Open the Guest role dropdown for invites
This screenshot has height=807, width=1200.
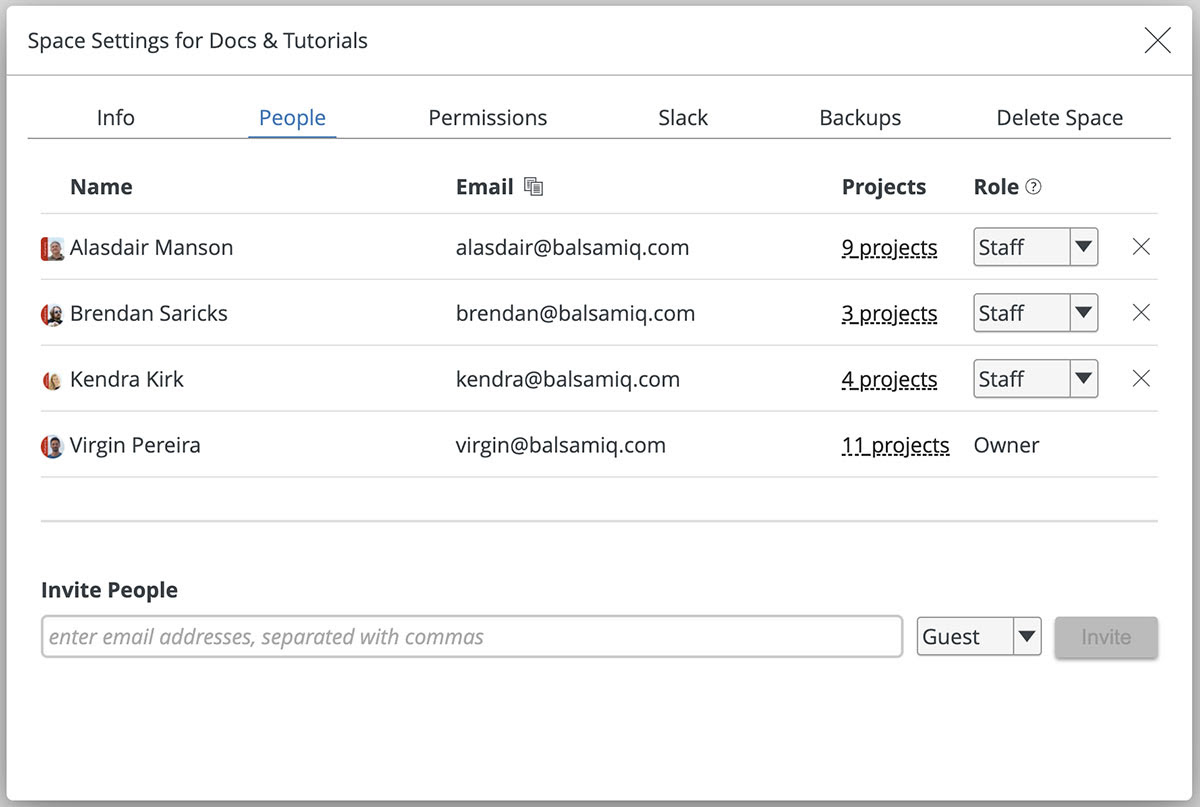pos(978,637)
